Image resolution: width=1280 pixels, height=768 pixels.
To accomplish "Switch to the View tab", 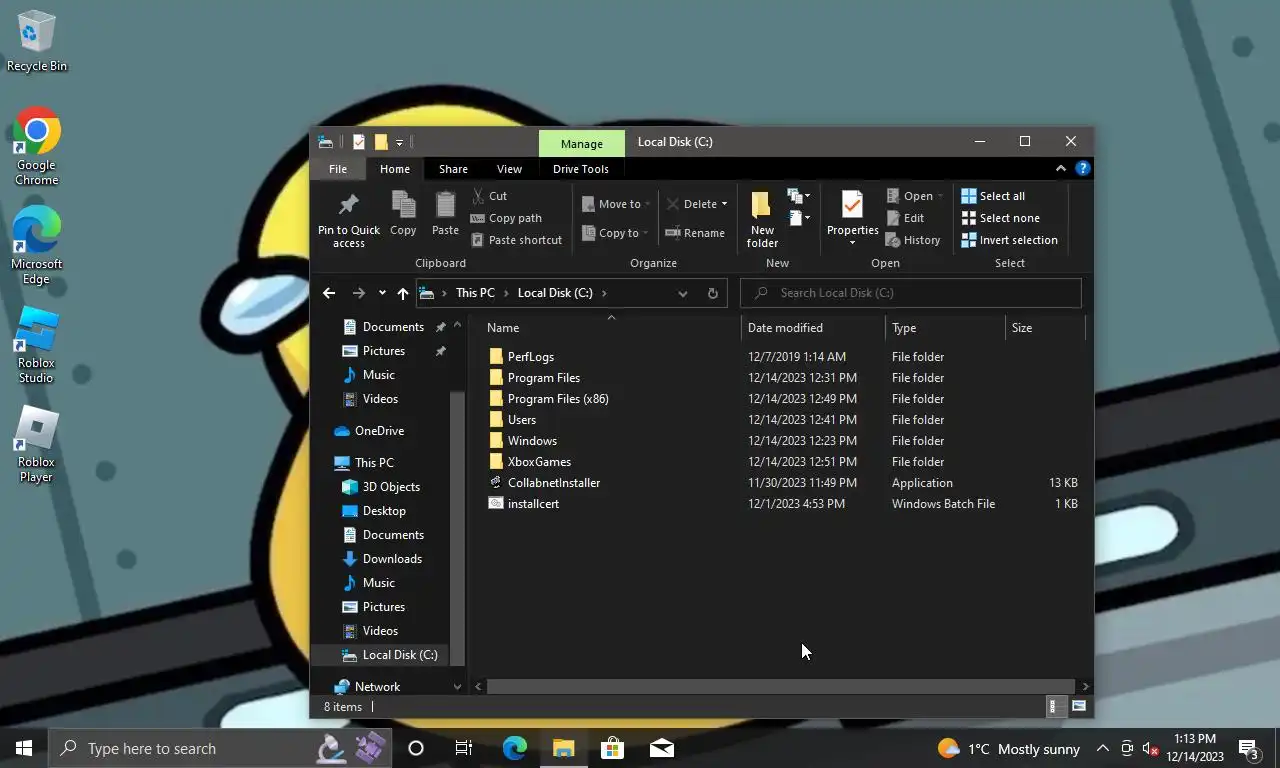I will [509, 169].
